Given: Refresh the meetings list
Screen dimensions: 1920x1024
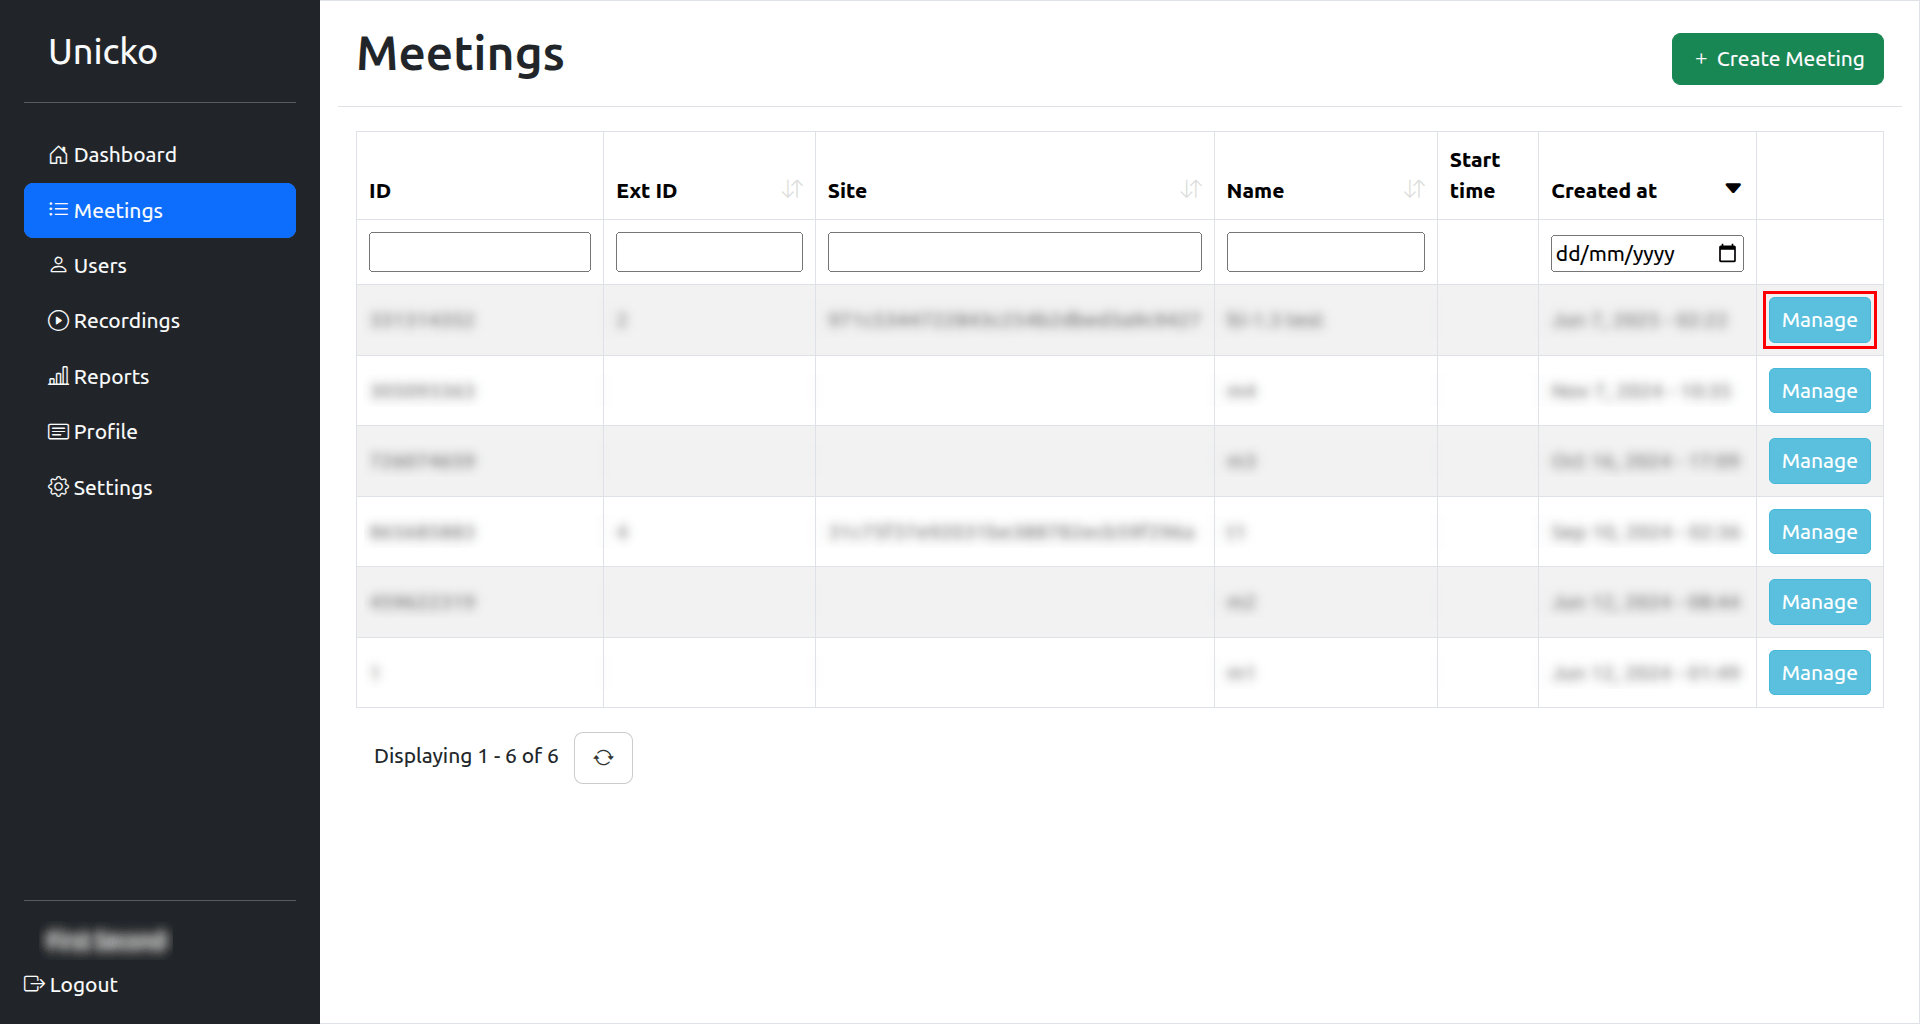Looking at the screenshot, I should (x=603, y=758).
